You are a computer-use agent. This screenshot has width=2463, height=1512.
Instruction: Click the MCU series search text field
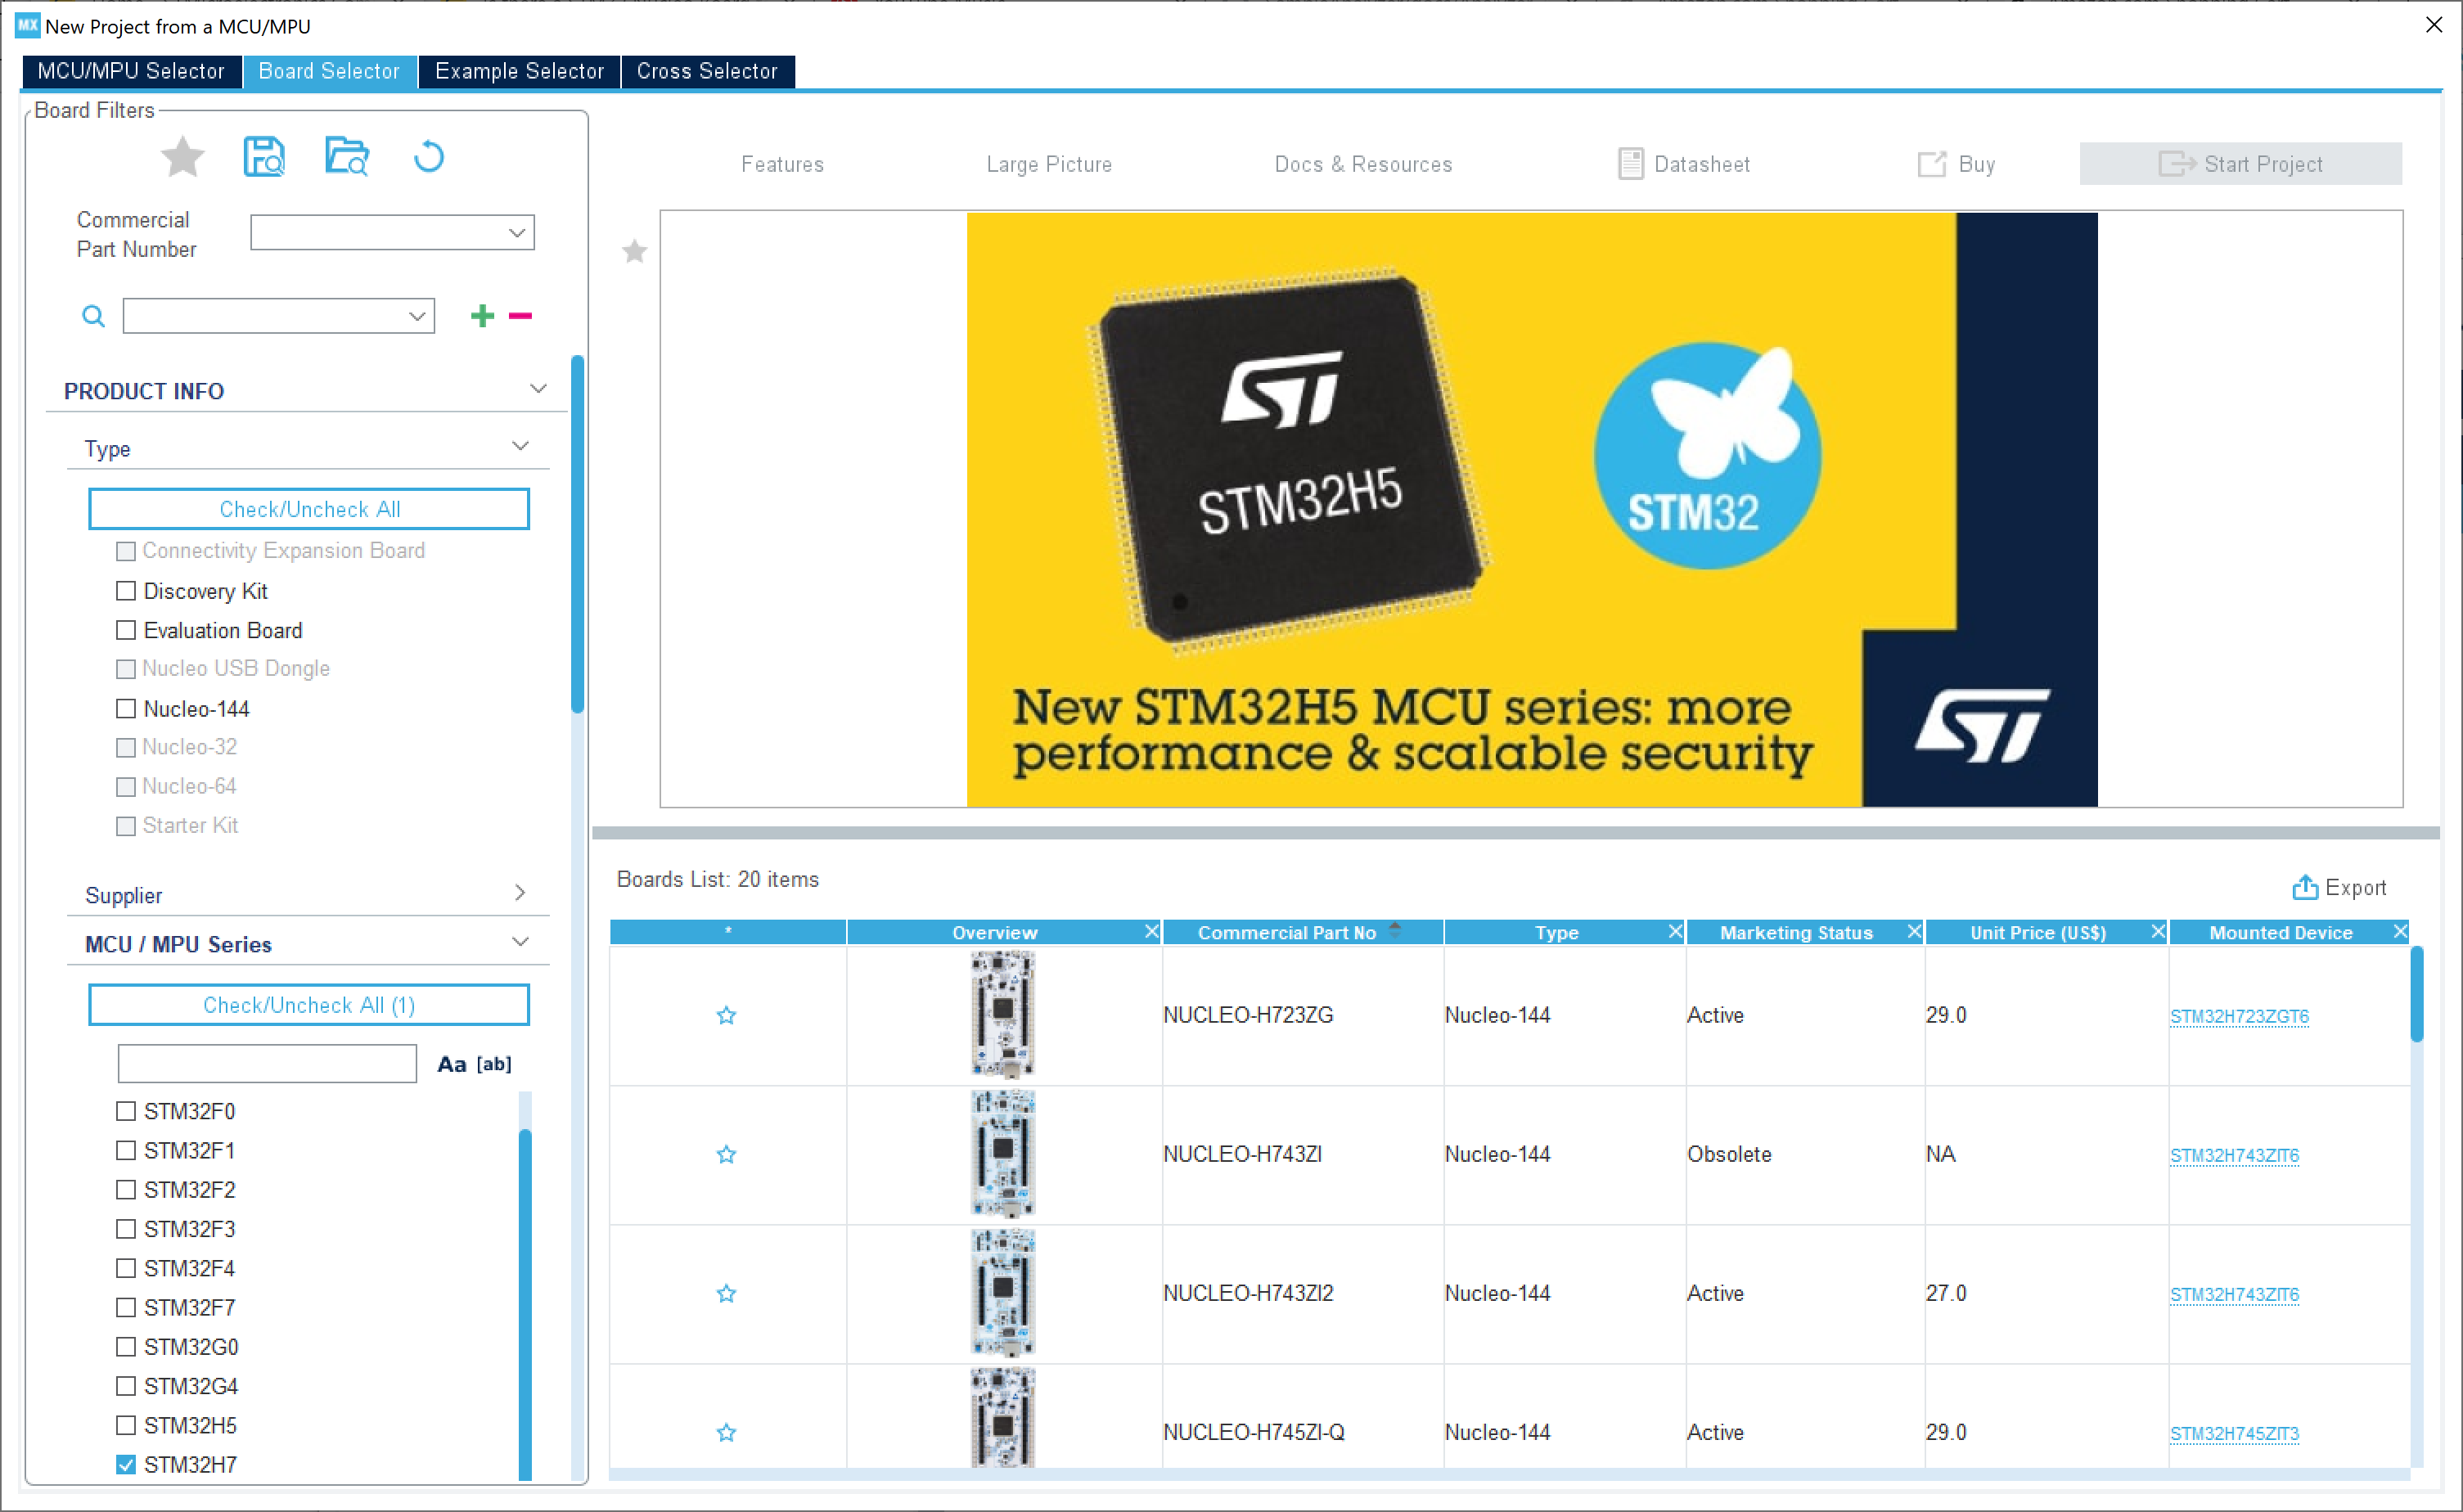click(266, 1063)
